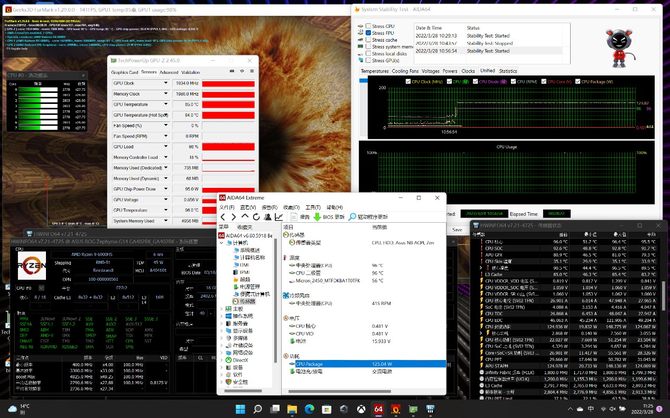This screenshot has height=418, width=670.
Task: Click the GPU Temperature red sensor bar
Action: [x=229, y=105]
